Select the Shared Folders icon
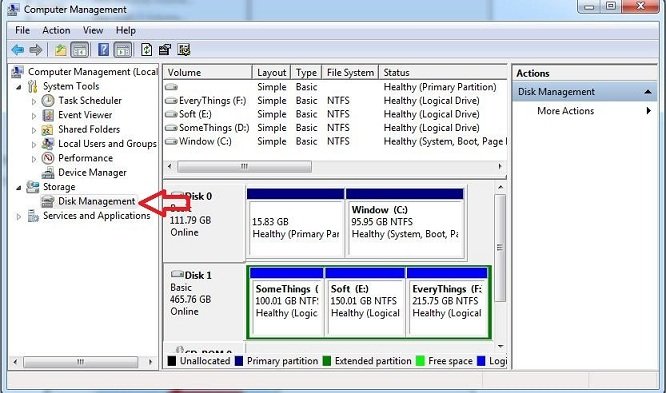This screenshot has height=393, width=666. pyautogui.click(x=48, y=130)
